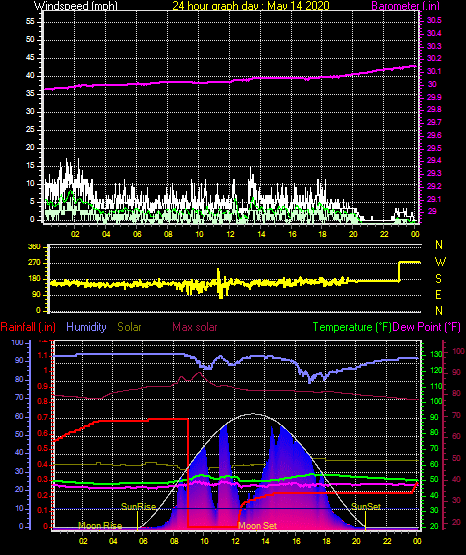Click the Rainfall (.in) legend label
466x555 pixels.
point(28,327)
